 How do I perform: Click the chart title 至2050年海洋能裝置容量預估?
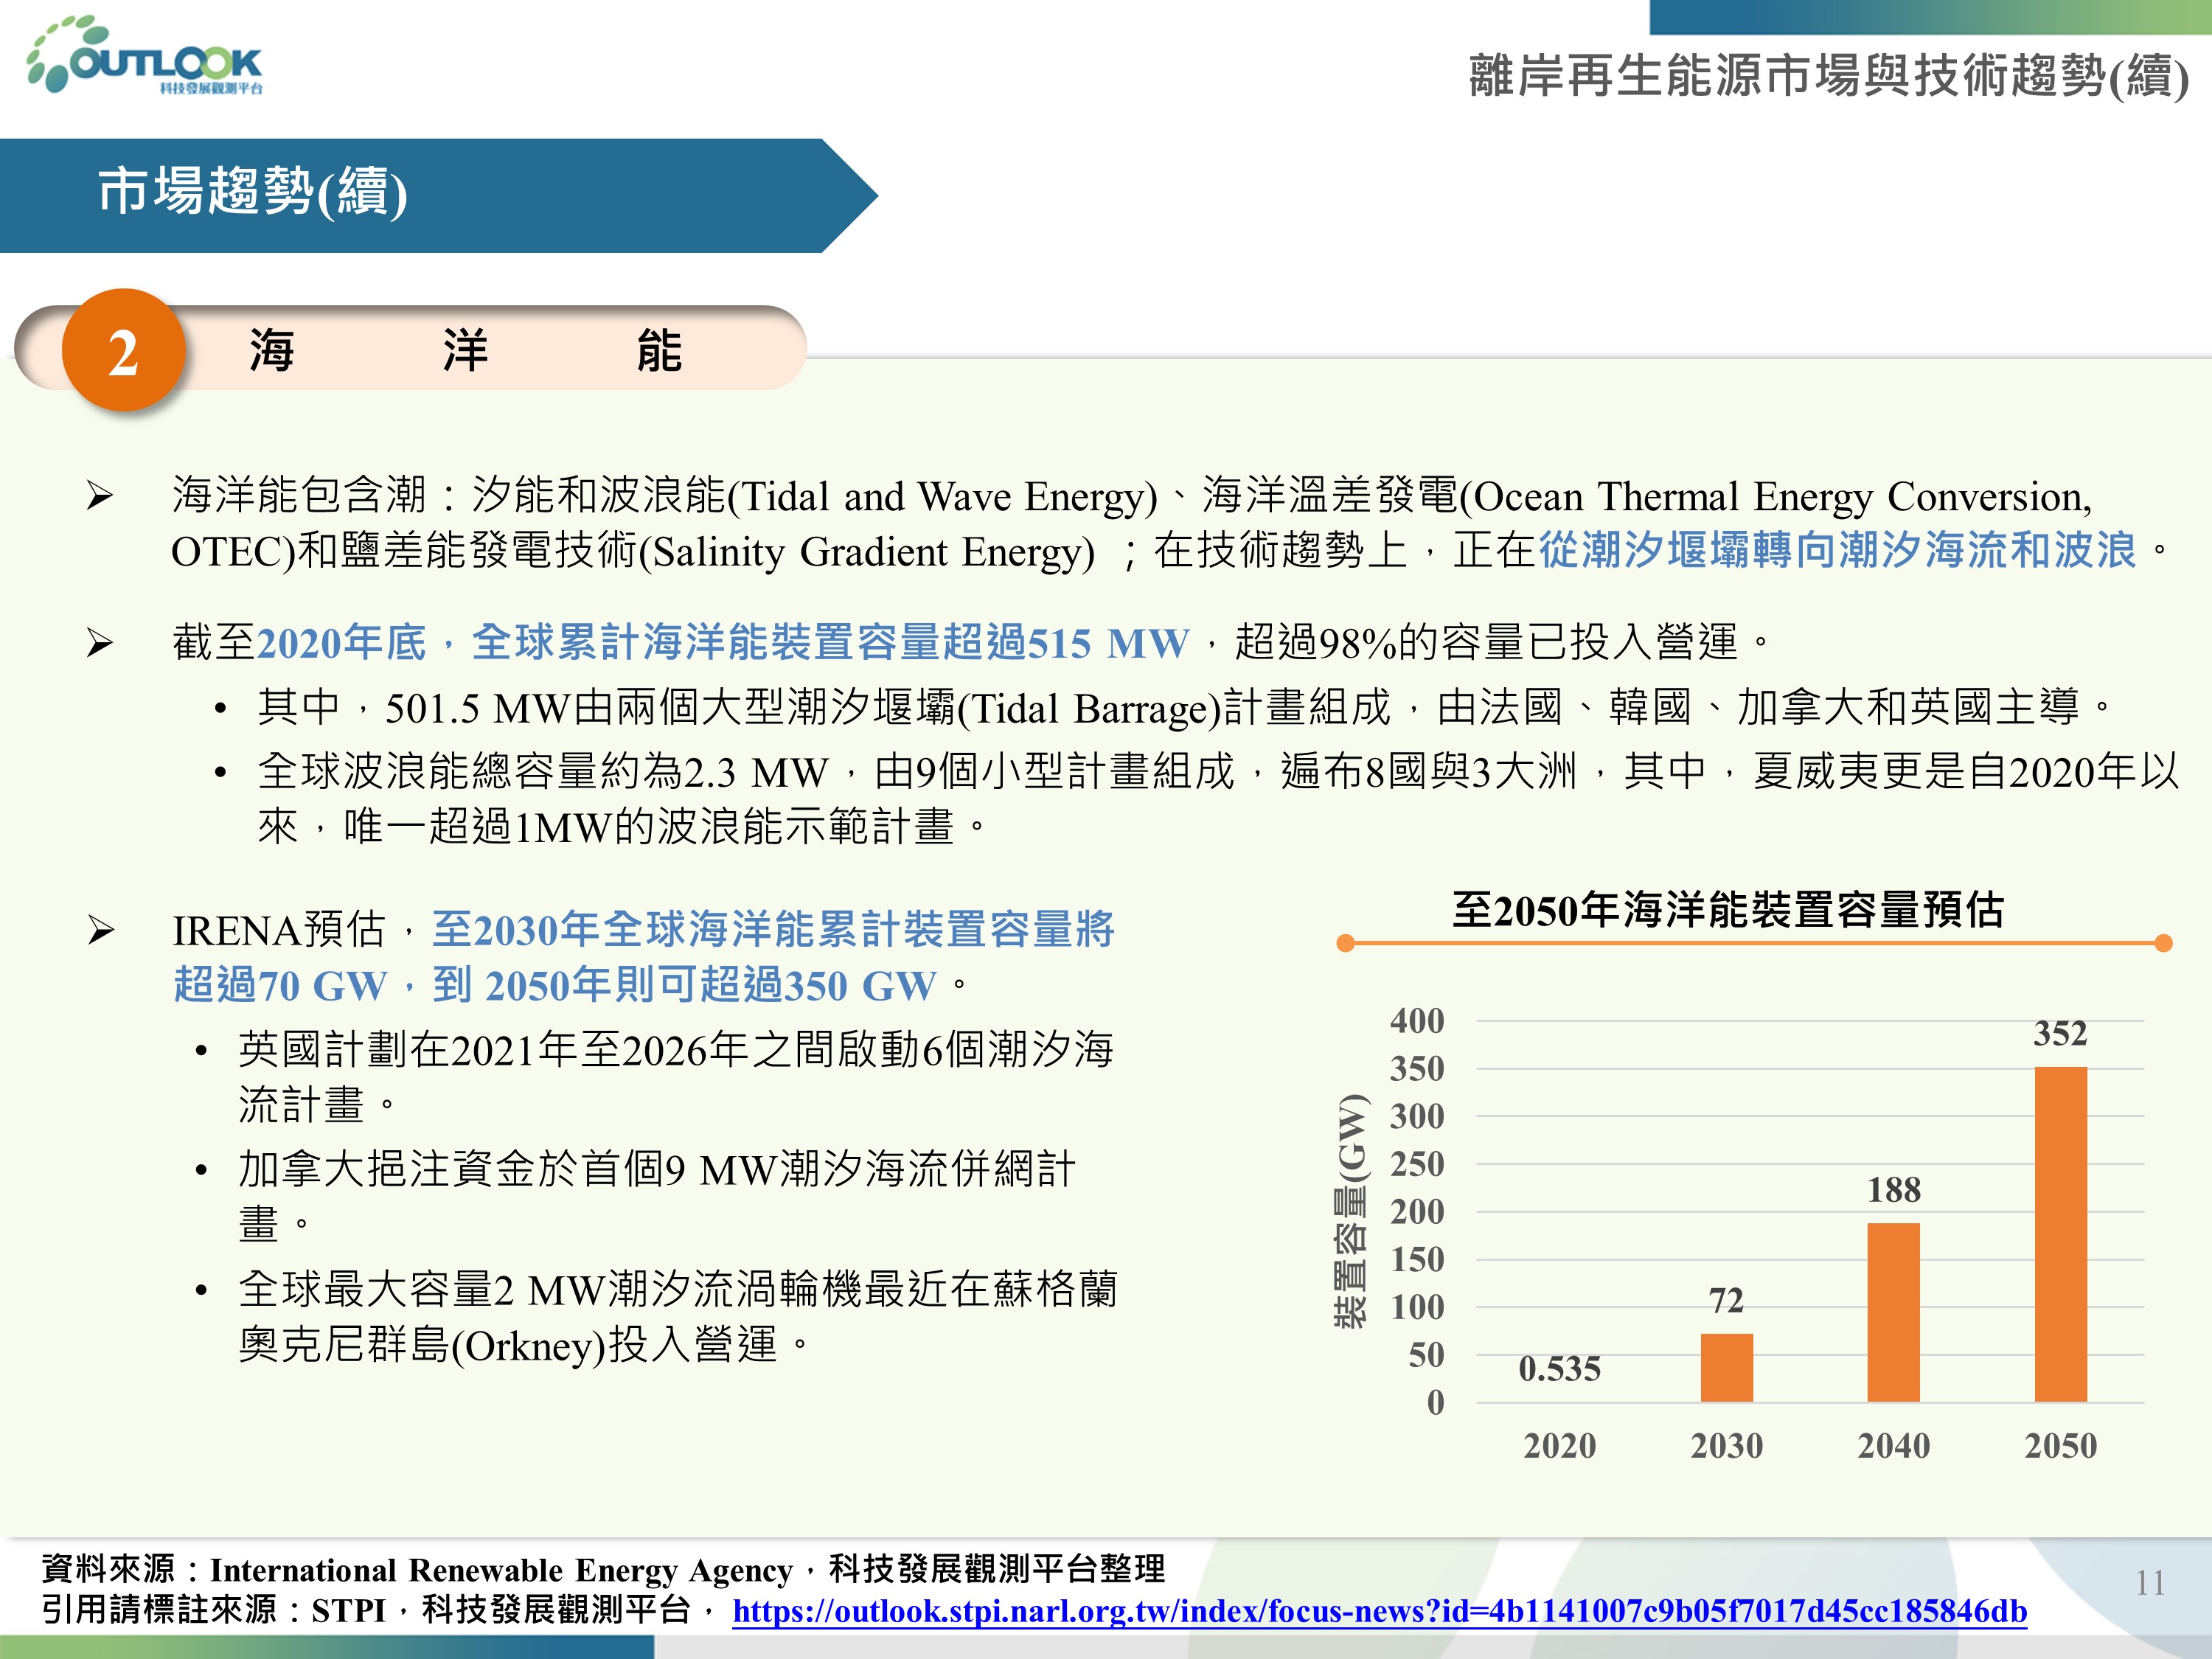(1727, 910)
